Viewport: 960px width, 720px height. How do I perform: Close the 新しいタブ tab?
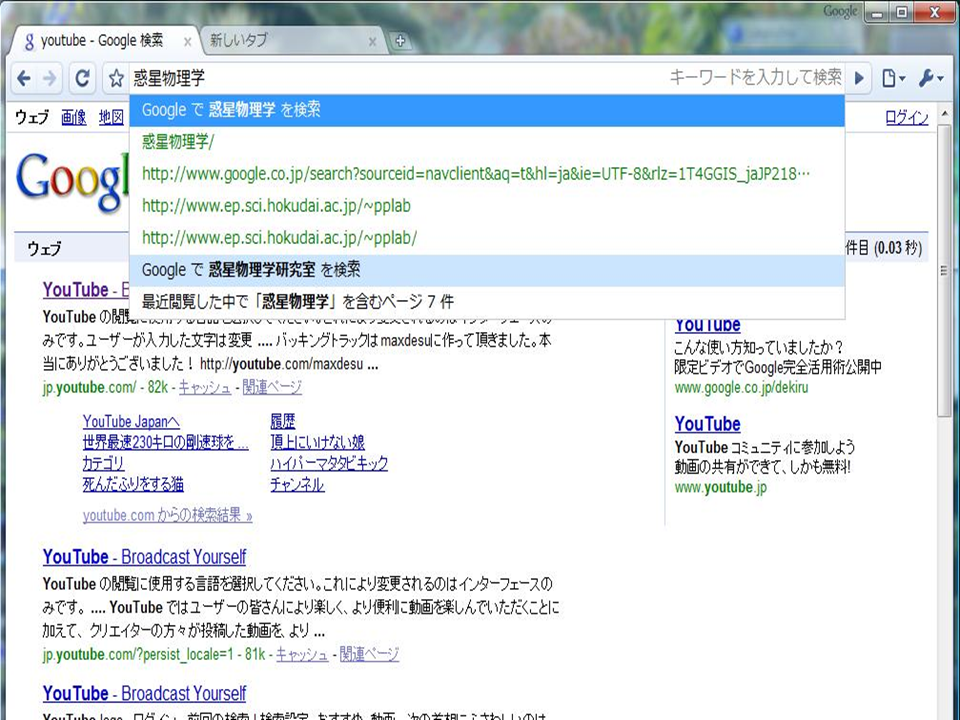372,42
